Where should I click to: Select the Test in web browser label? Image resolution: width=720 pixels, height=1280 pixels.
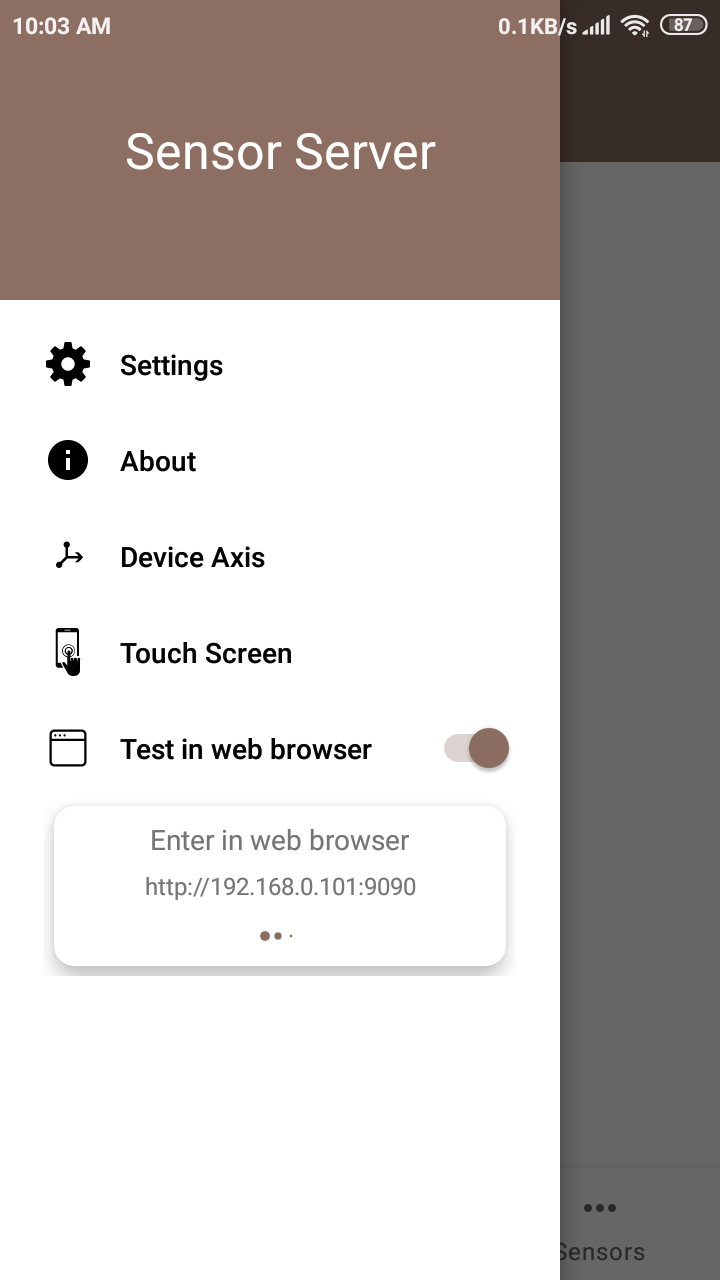tap(246, 749)
